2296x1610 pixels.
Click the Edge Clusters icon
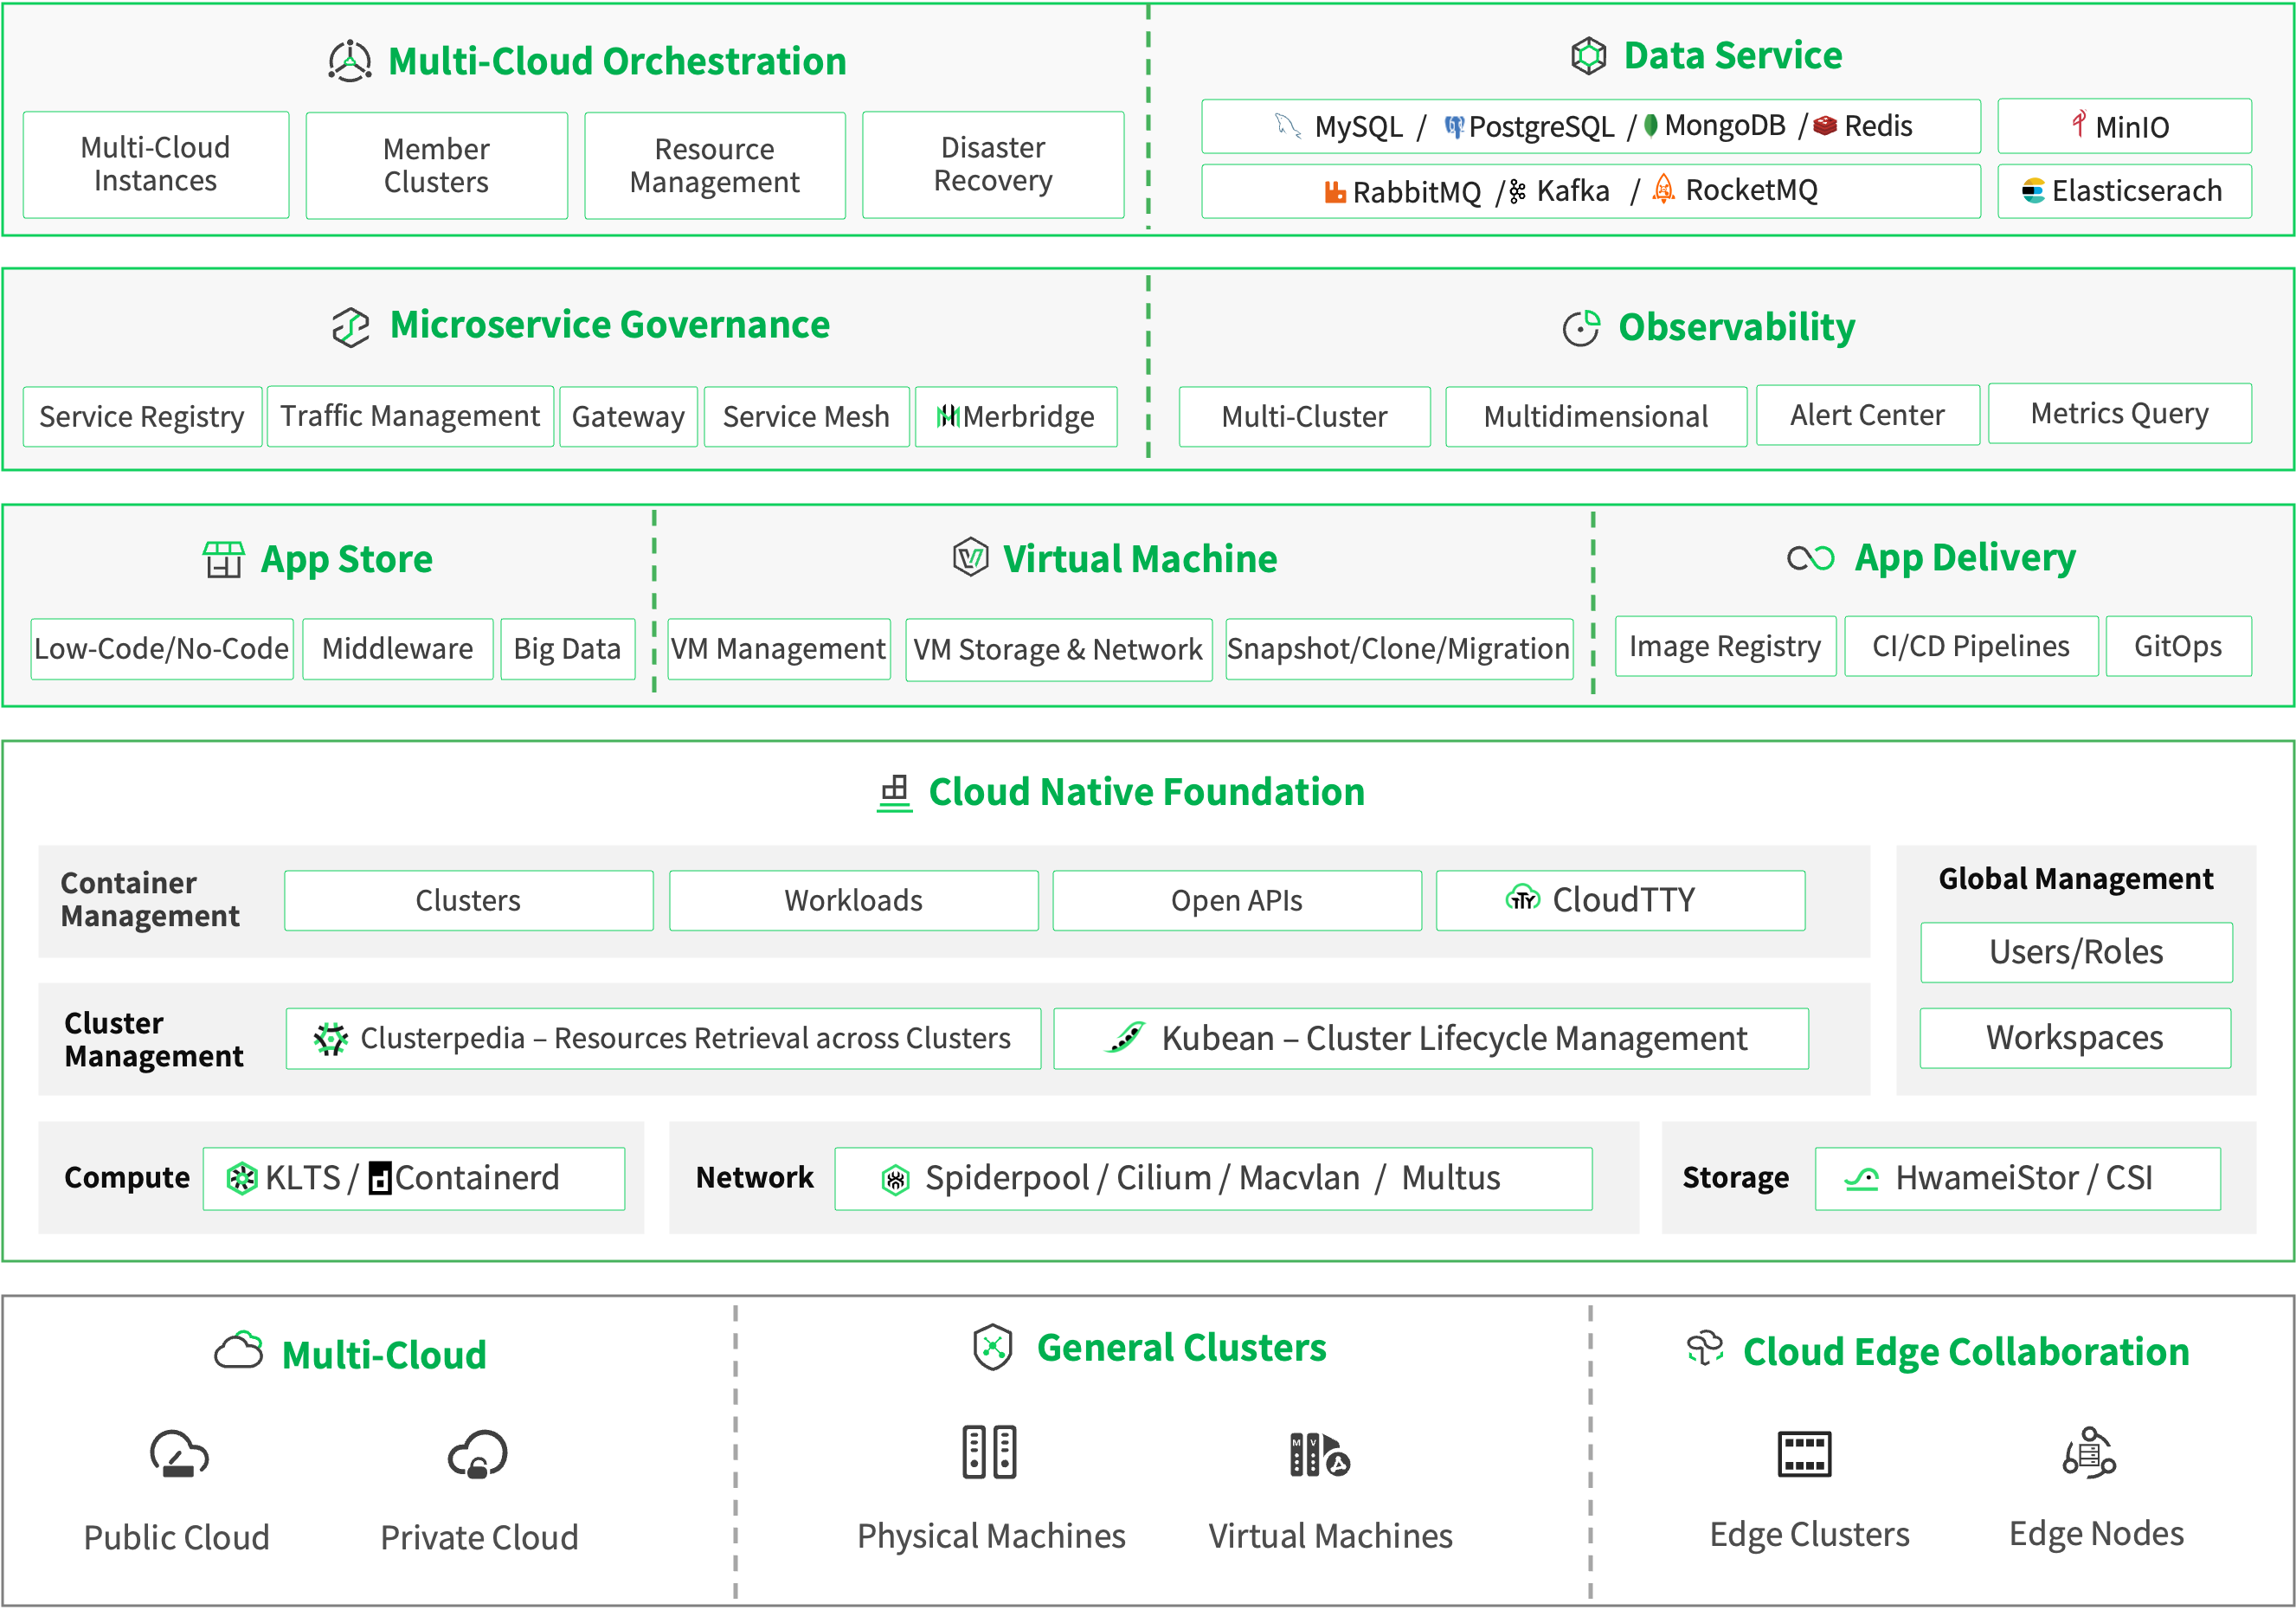pyautogui.click(x=1805, y=1454)
